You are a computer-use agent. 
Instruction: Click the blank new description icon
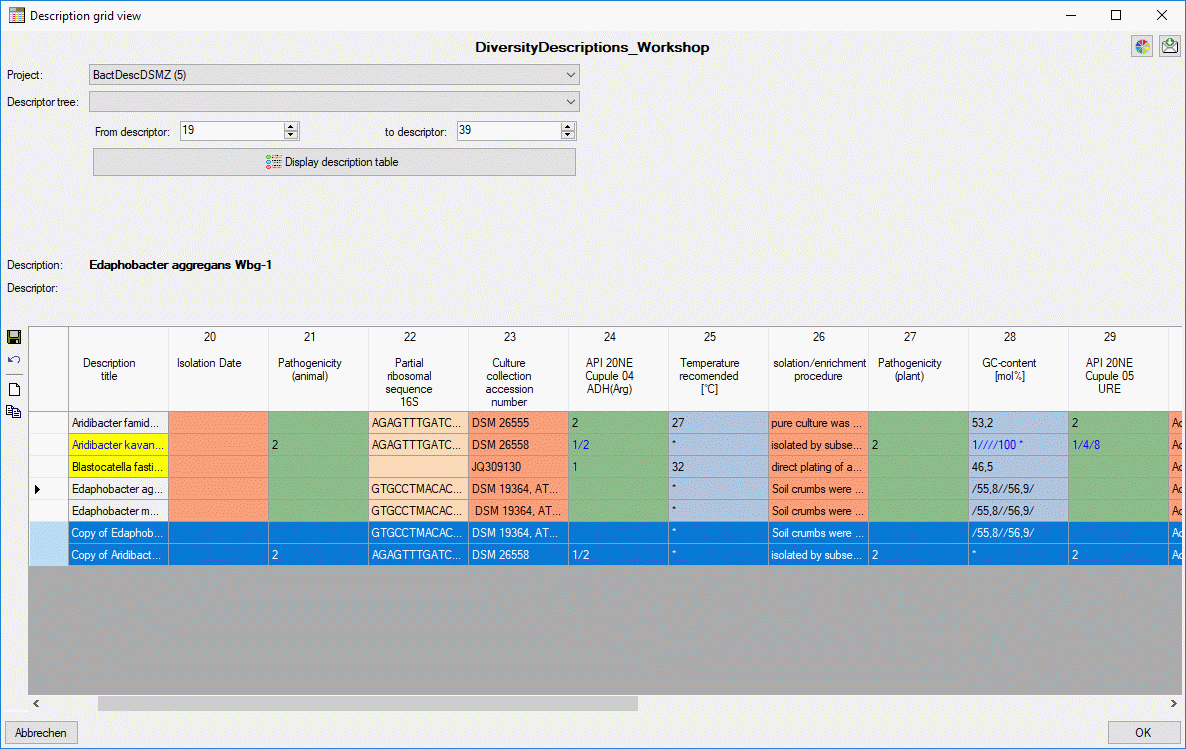[14, 390]
